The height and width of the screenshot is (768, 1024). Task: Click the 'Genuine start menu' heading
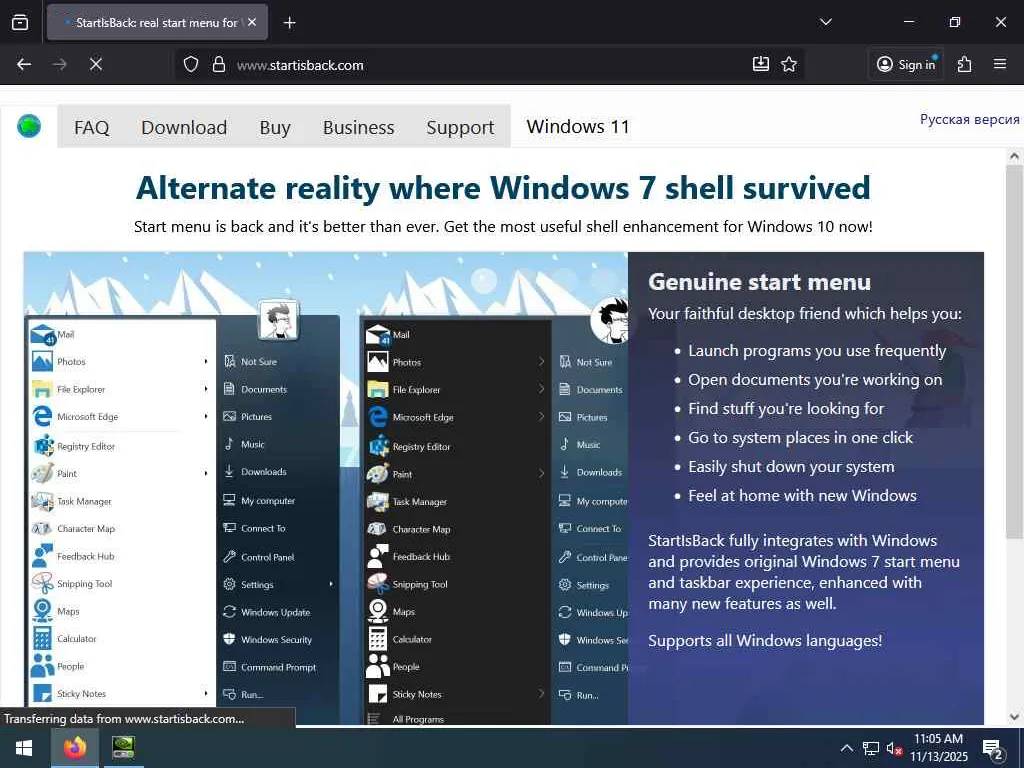click(760, 281)
